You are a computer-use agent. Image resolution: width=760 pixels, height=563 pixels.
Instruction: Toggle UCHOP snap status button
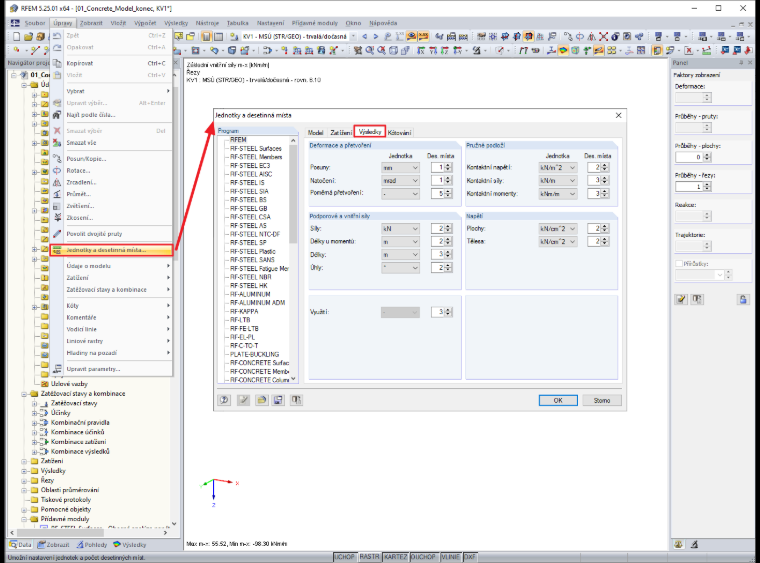pyautogui.click(x=345, y=557)
